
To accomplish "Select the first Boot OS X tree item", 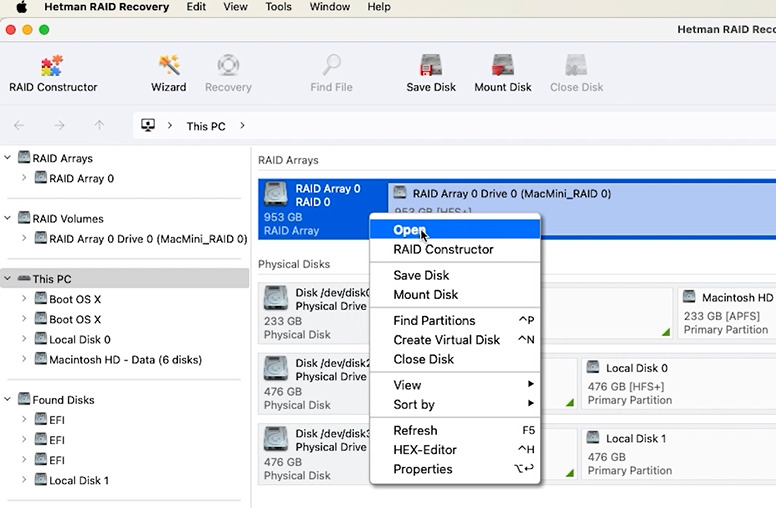I will 75,299.
